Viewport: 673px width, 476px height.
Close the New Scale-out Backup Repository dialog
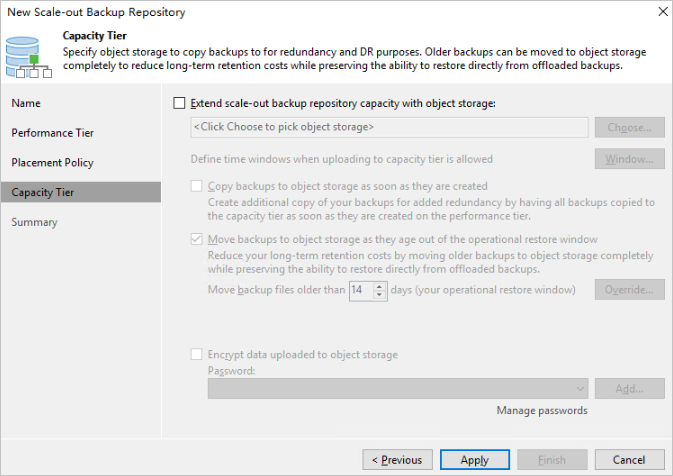pos(662,12)
